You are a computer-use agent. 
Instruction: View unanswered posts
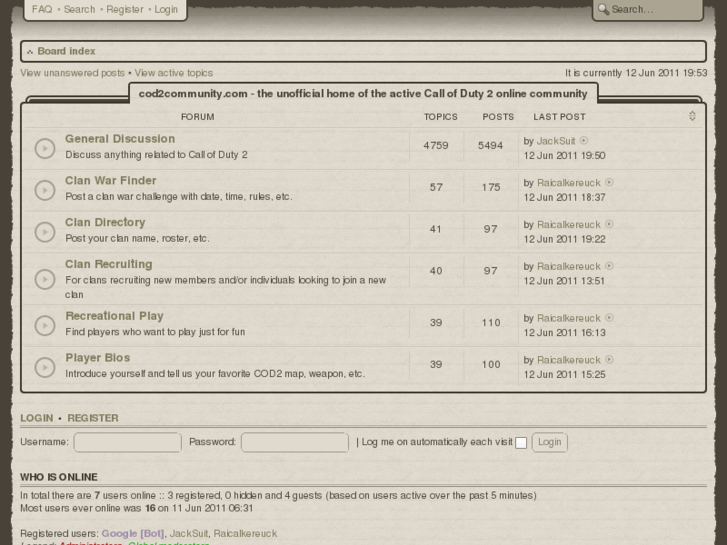72,73
